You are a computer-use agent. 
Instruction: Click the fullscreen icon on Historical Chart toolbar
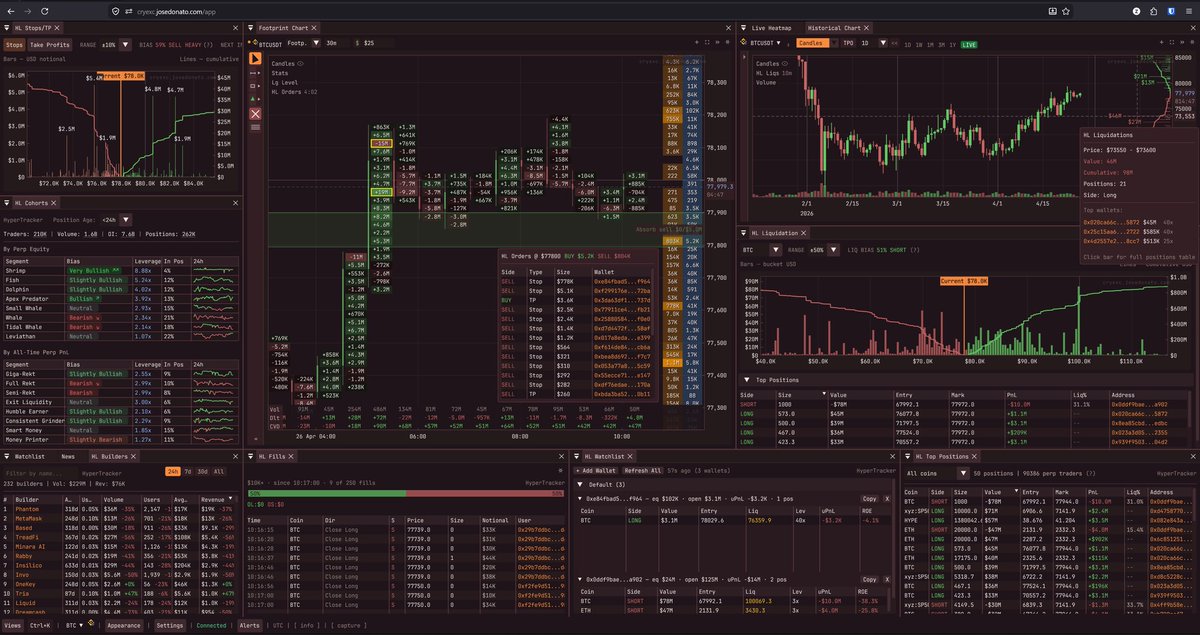click(x=1172, y=43)
